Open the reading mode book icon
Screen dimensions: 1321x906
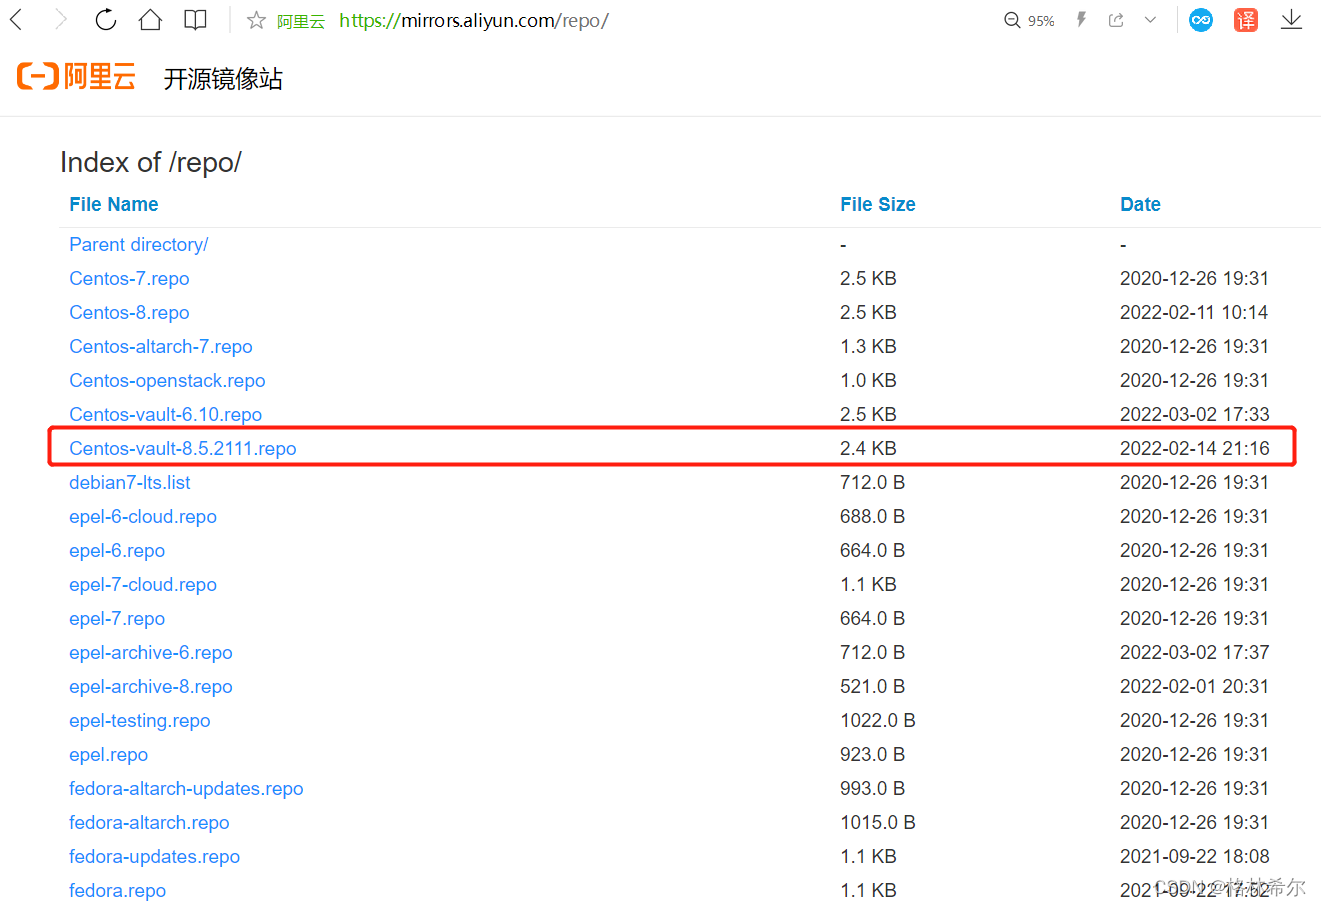tap(196, 19)
